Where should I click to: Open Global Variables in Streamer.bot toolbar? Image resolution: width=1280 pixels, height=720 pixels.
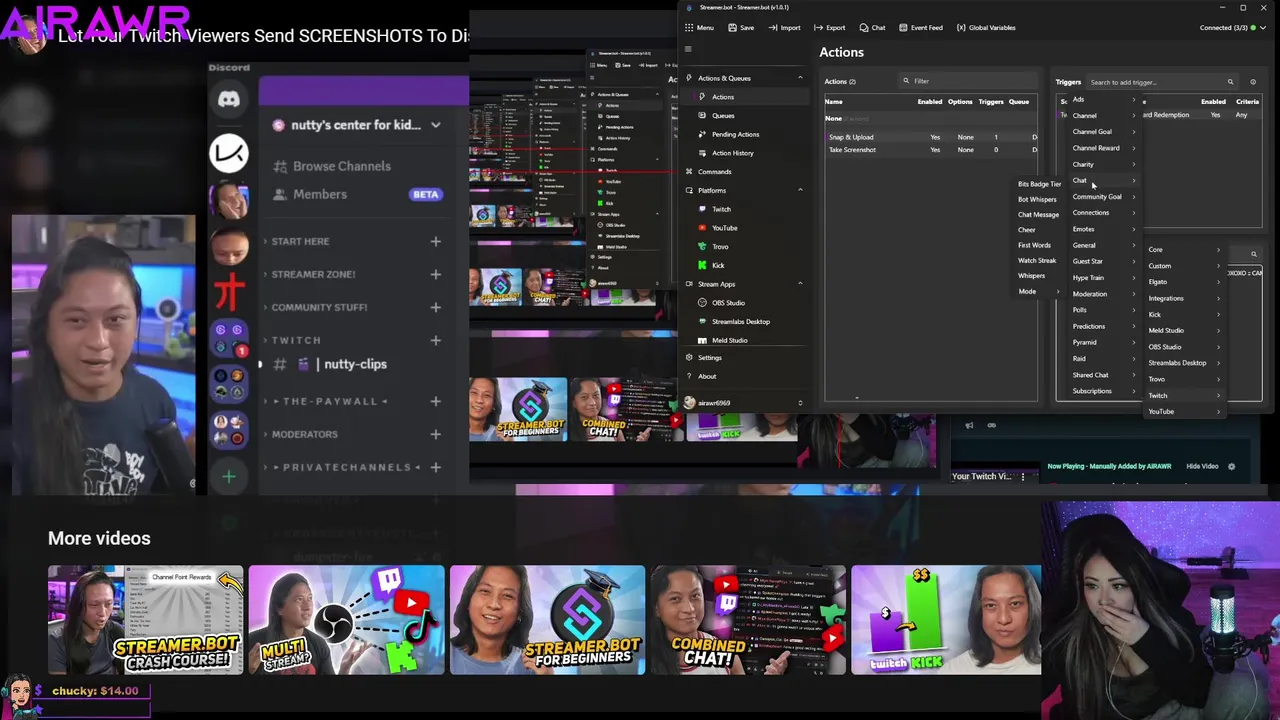coord(986,28)
